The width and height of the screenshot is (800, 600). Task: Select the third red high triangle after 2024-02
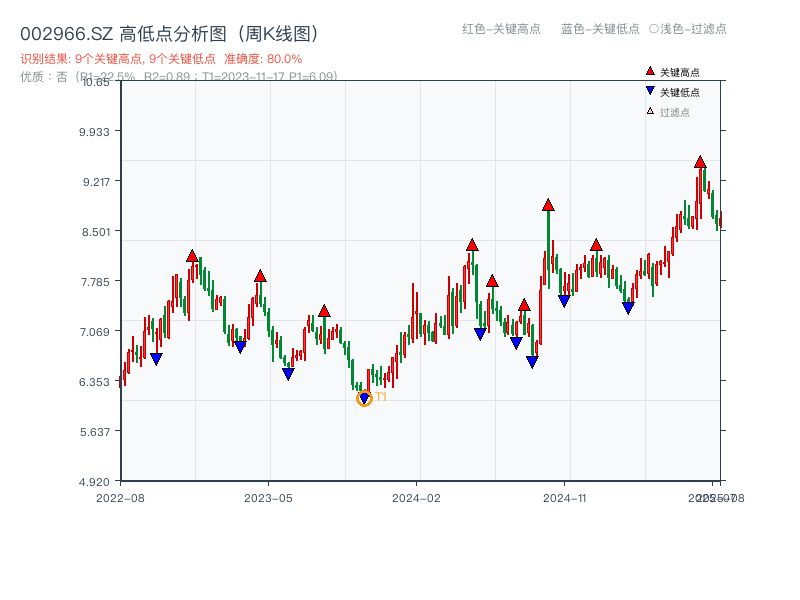pos(524,305)
